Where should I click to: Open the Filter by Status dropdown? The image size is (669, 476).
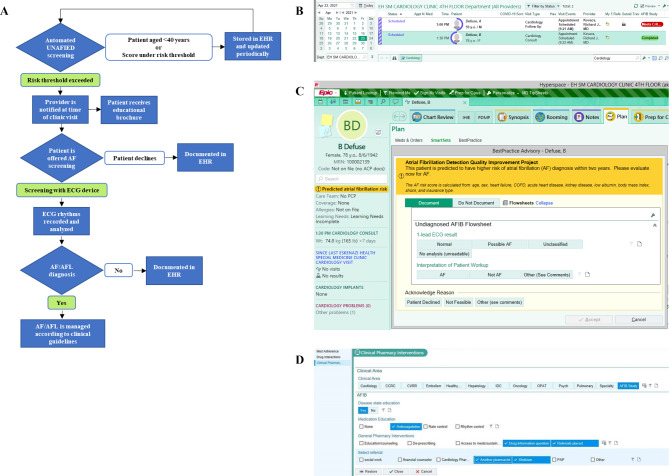(x=542, y=6)
